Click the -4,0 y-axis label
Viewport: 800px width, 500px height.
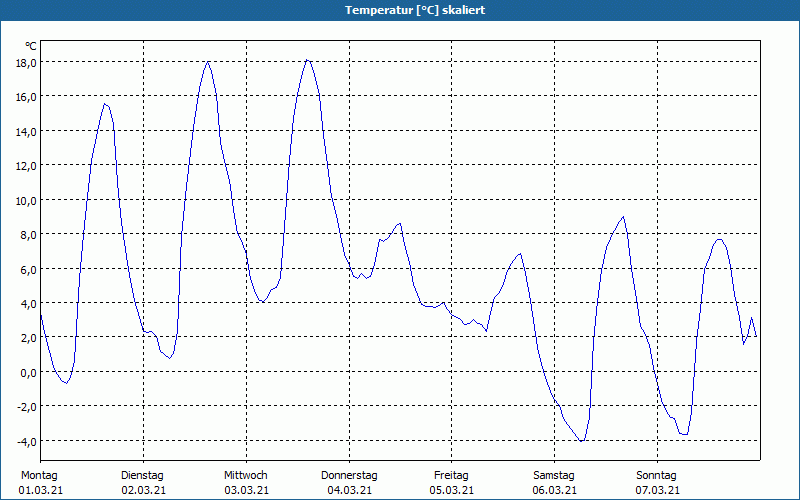(x=24, y=441)
